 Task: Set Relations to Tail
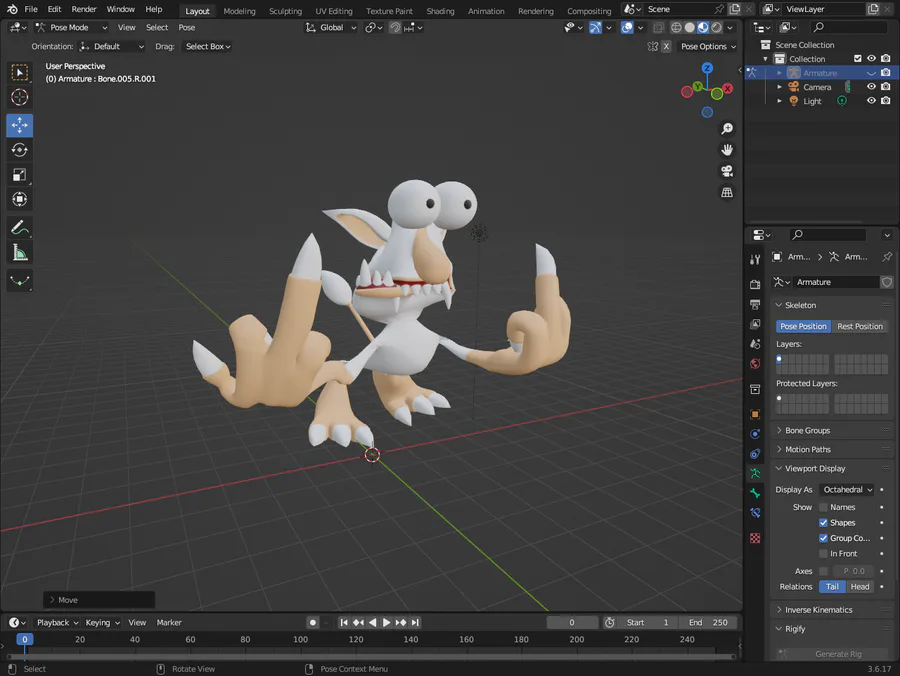[x=832, y=586]
